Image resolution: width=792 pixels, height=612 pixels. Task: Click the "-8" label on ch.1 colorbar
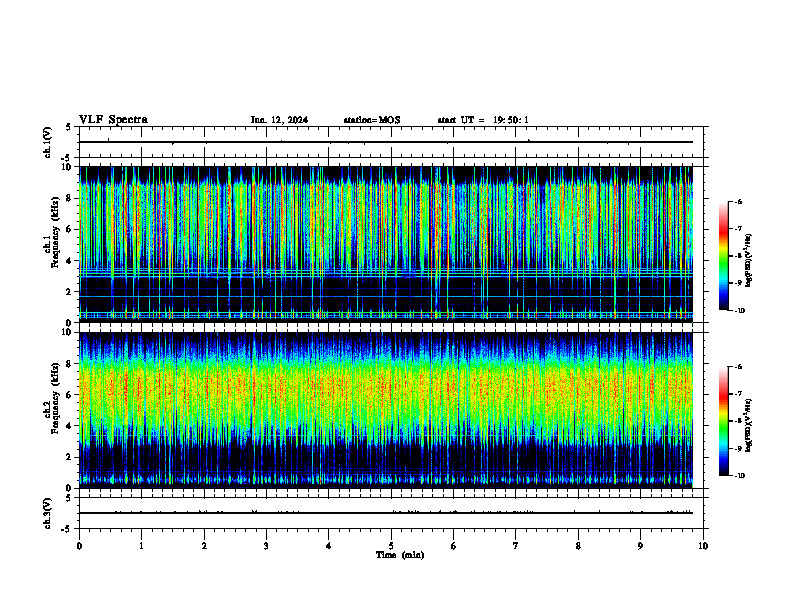[x=738, y=256]
